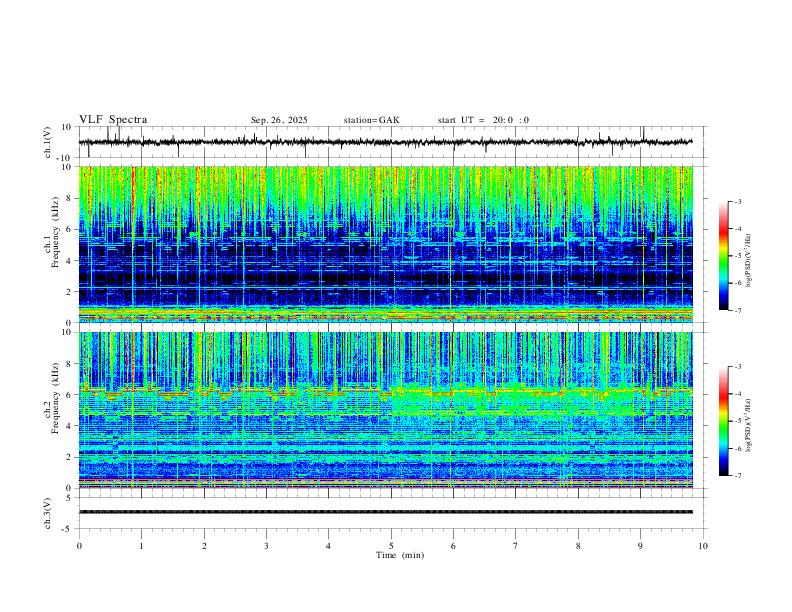Click the time axis tick label '4'

tap(328, 546)
